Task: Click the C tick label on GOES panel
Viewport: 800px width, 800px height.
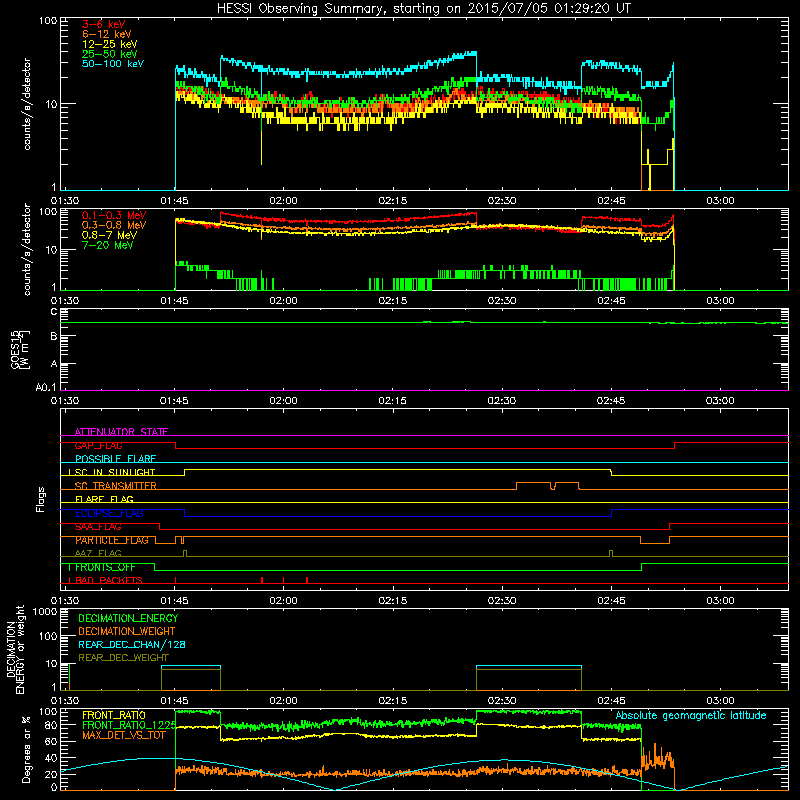Action: [x=54, y=312]
